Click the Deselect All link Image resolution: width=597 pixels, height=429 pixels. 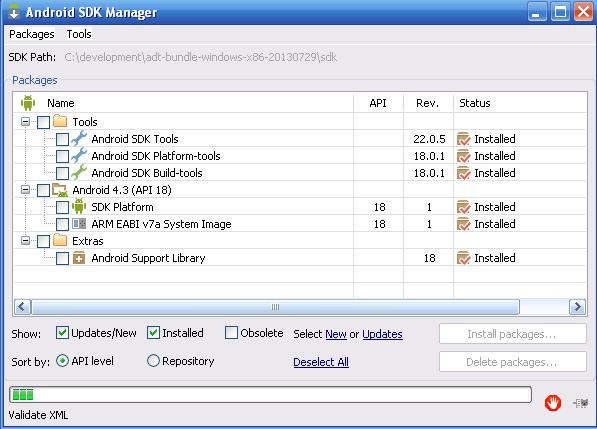tap(321, 362)
